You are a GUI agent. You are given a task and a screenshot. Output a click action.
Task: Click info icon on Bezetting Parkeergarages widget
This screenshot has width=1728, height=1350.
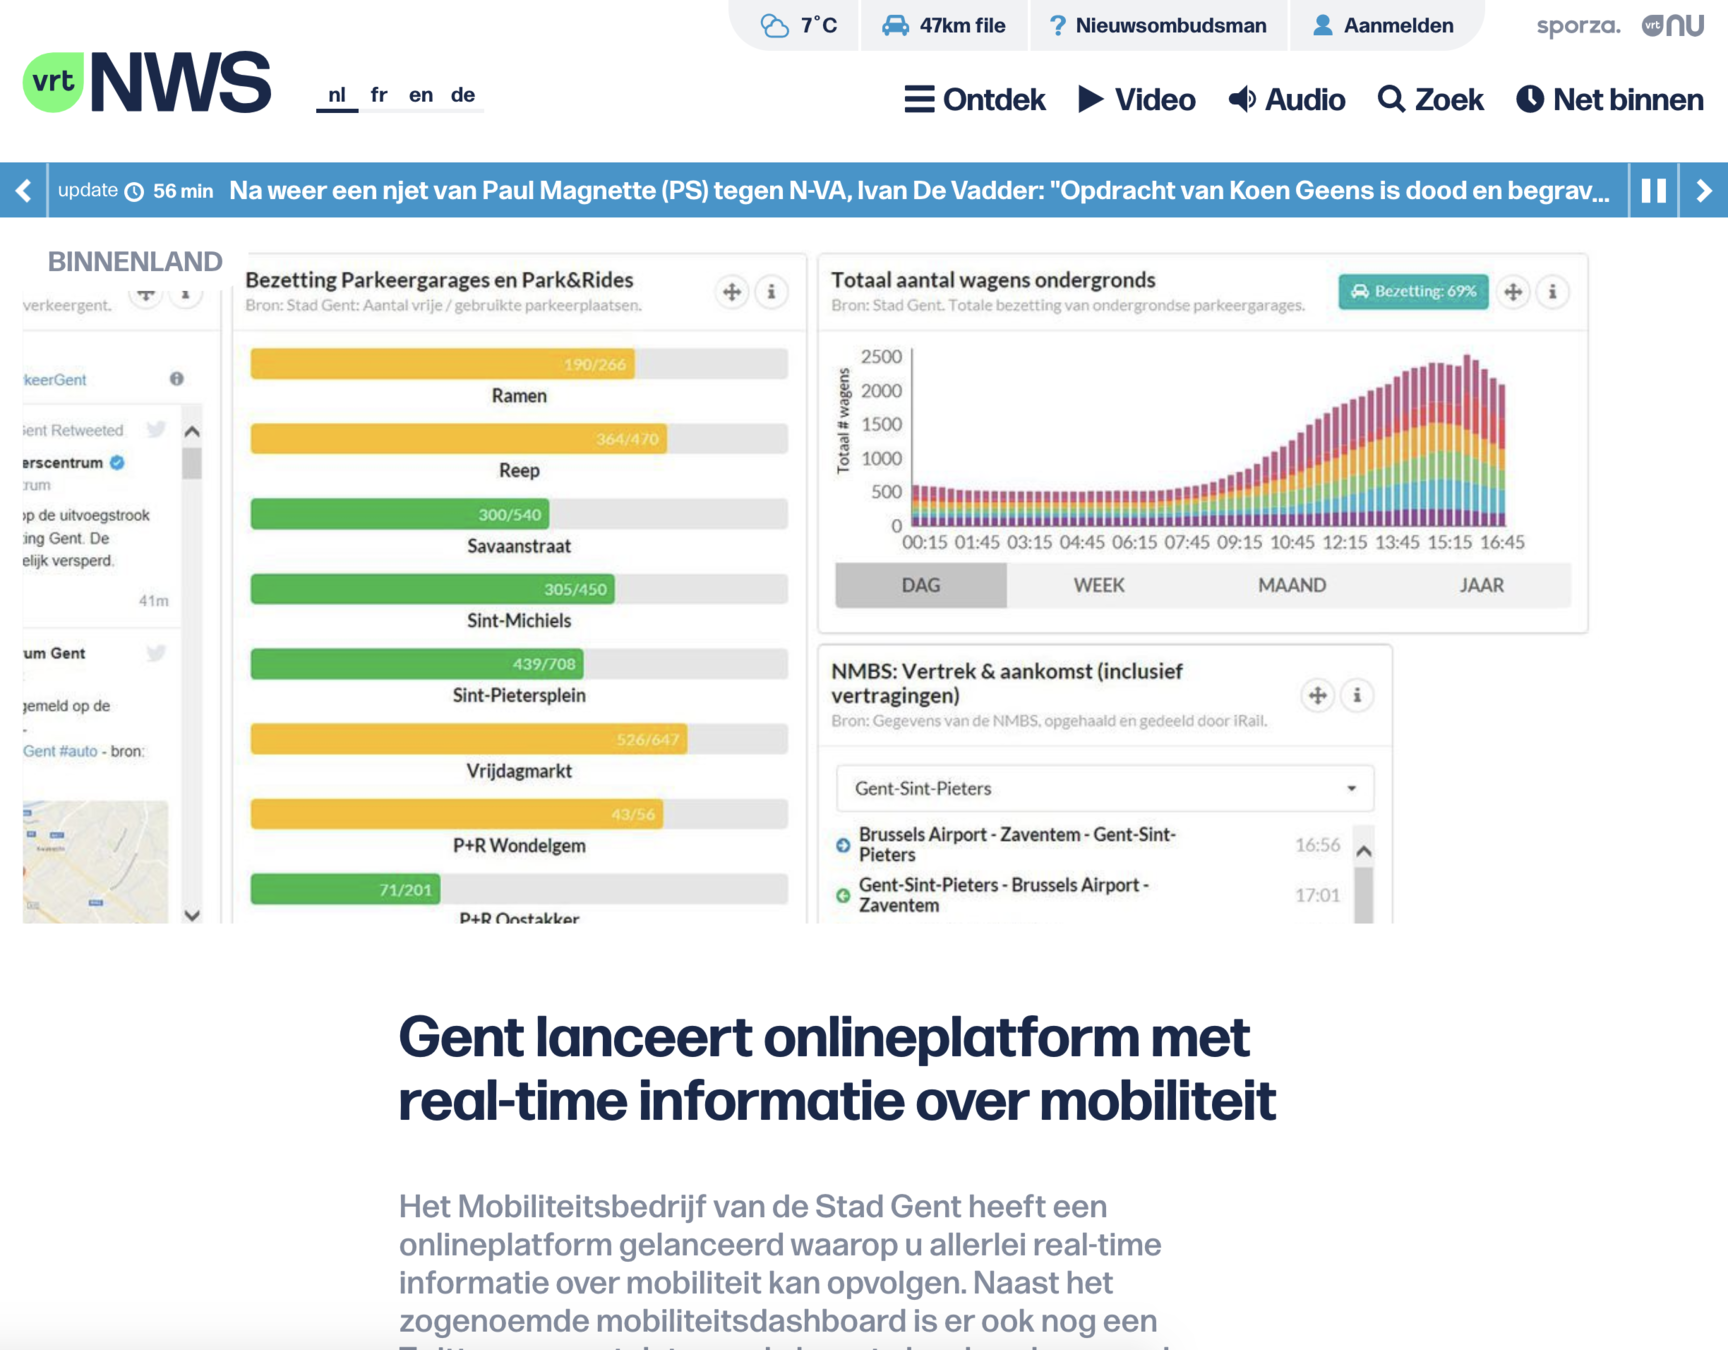[771, 292]
